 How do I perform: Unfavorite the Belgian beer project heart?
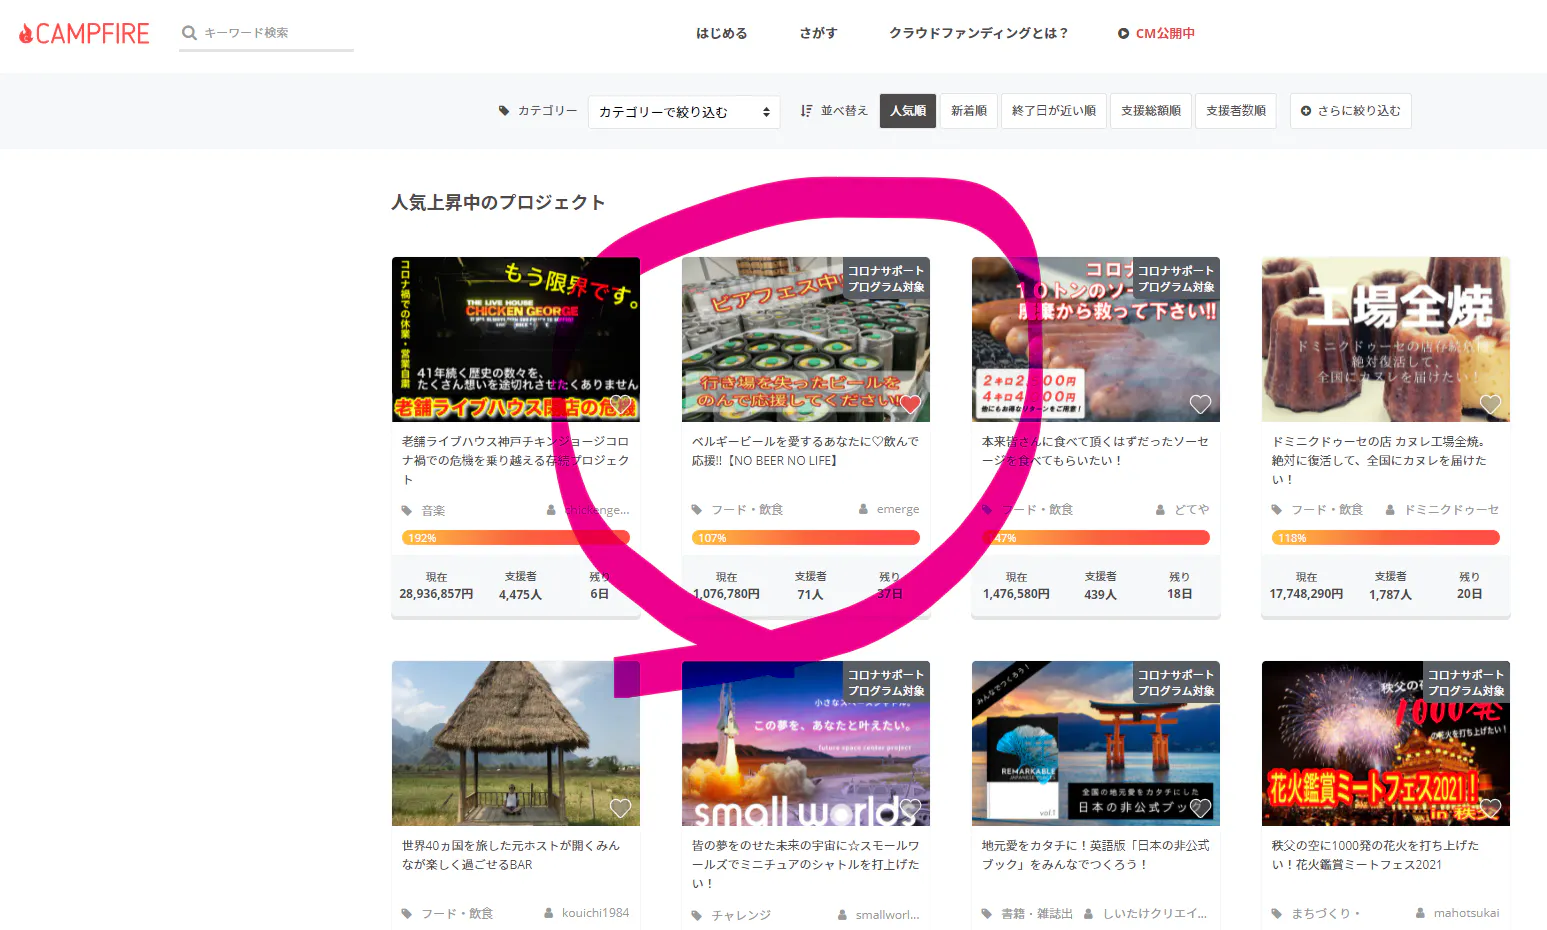(x=910, y=404)
